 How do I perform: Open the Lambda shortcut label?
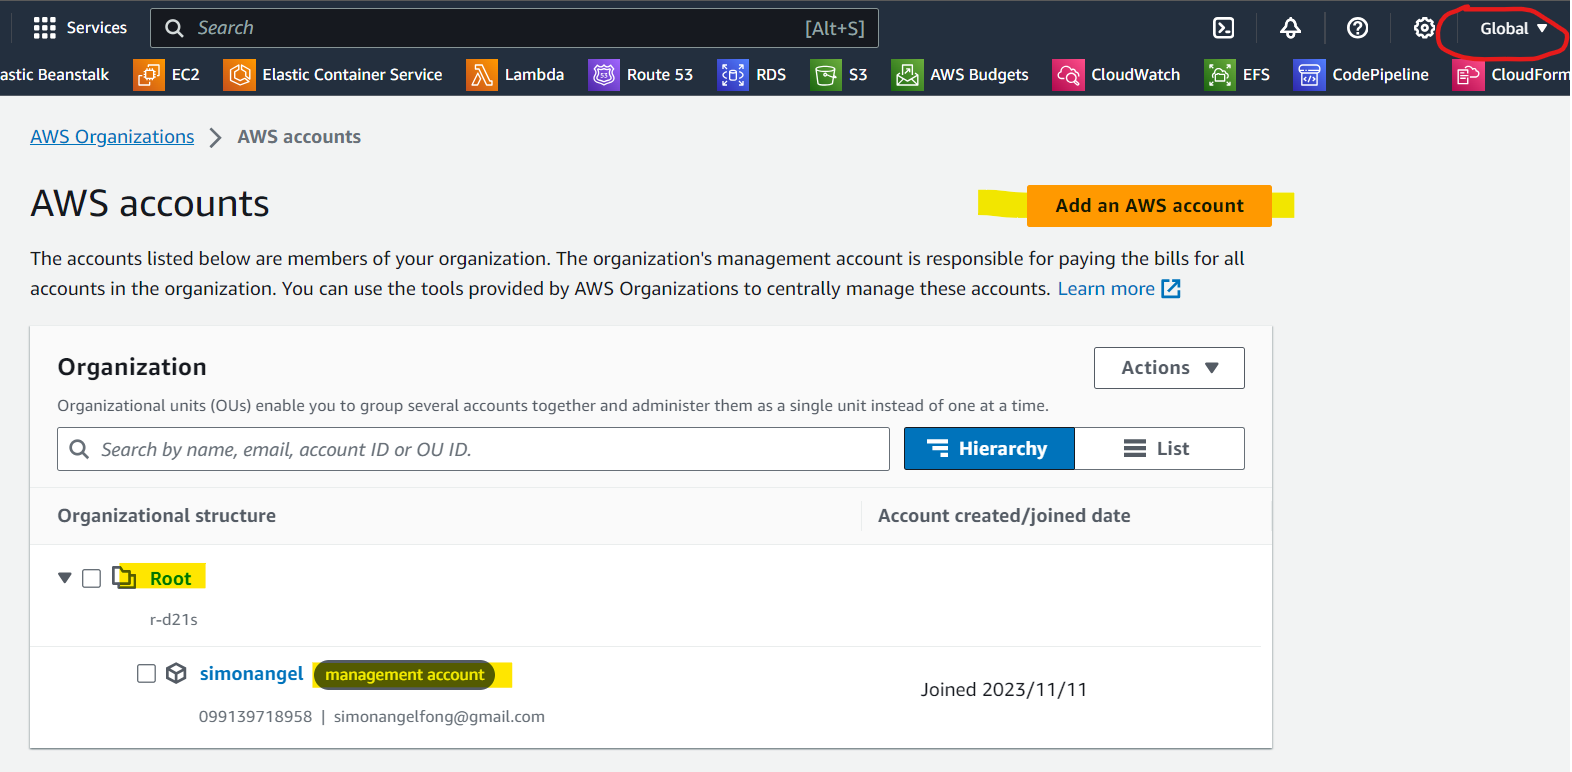point(534,75)
